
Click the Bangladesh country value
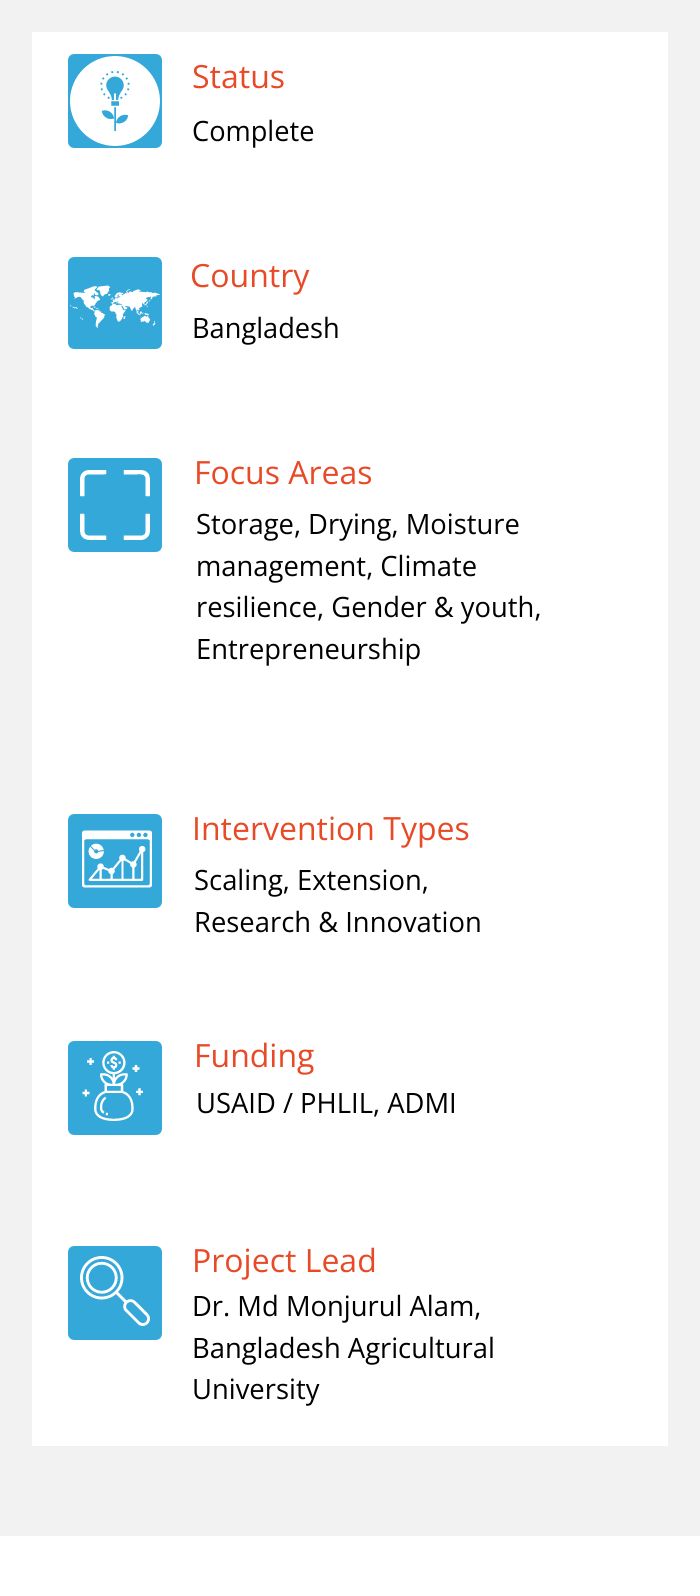(x=266, y=329)
